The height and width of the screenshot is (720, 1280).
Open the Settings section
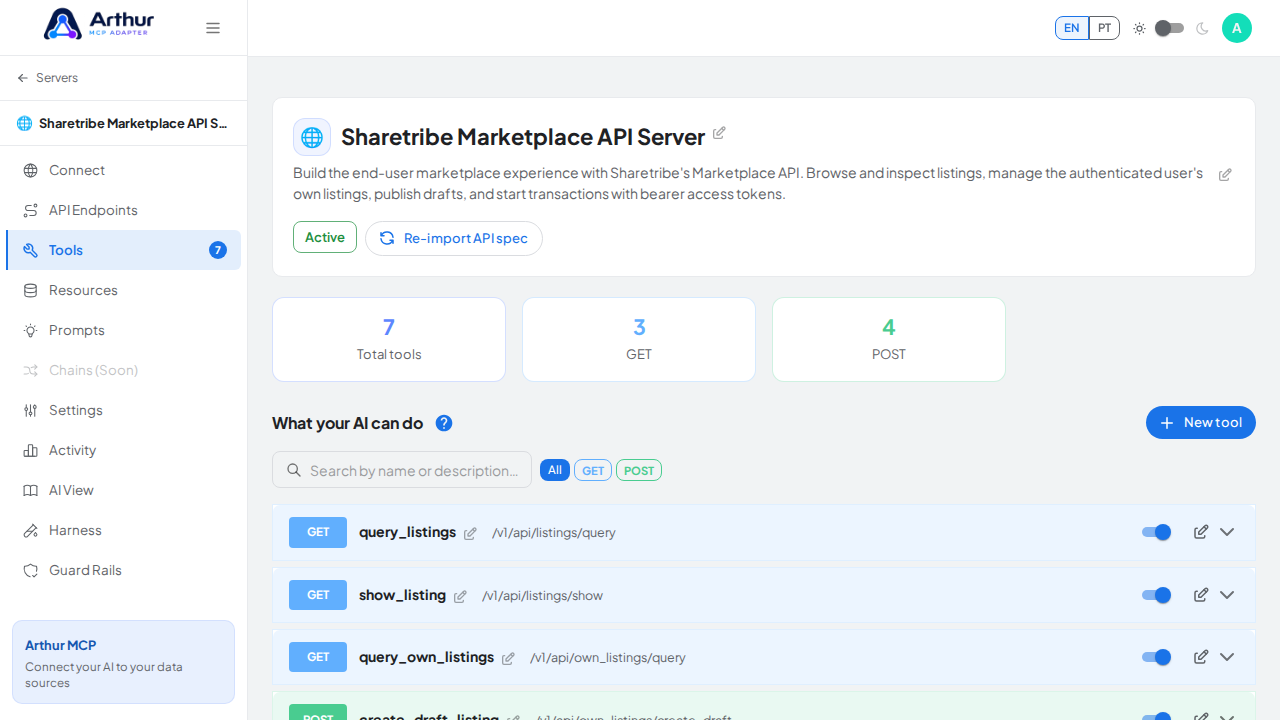pyautogui.click(x=123, y=410)
